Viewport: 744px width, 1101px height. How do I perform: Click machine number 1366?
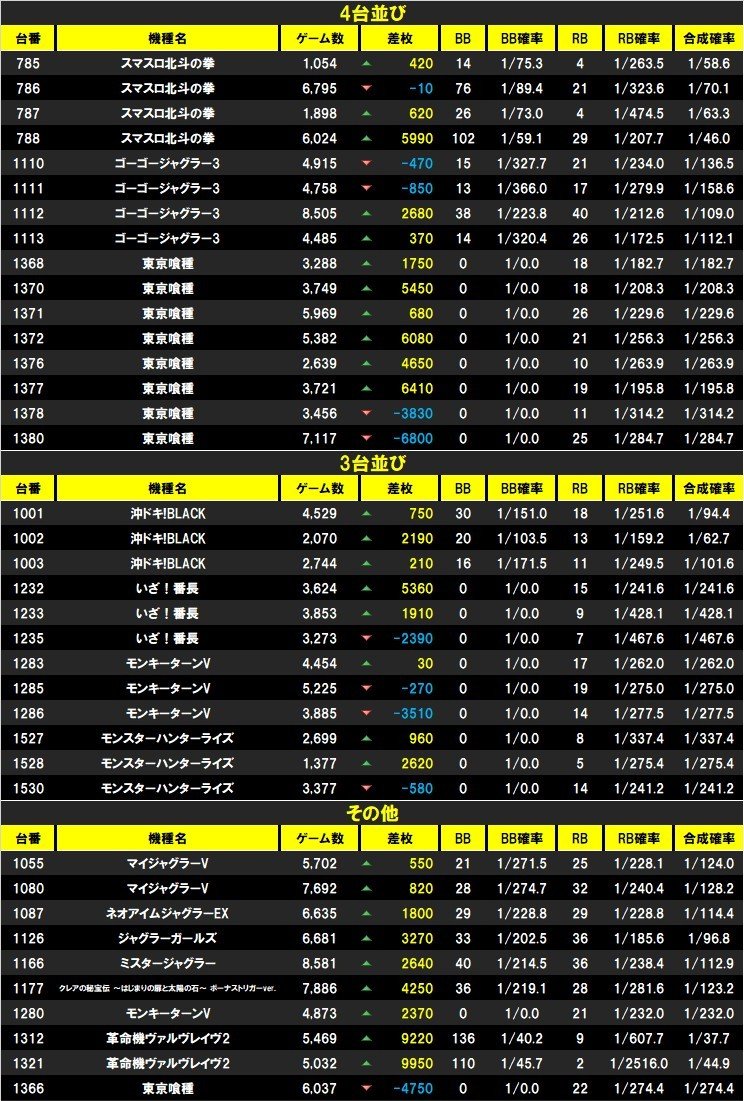(28, 1088)
